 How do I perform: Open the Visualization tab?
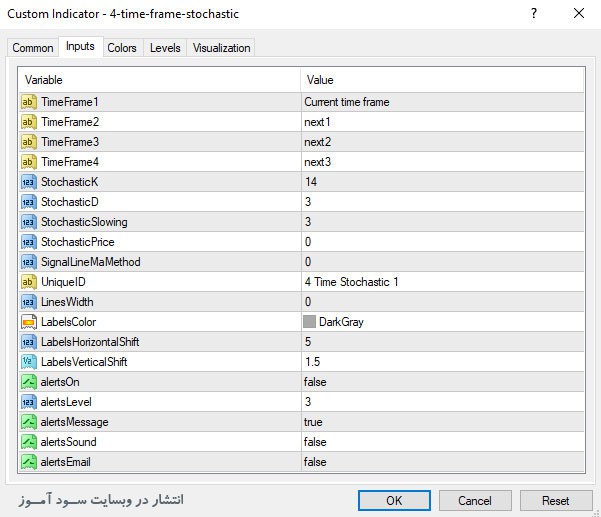pos(222,48)
